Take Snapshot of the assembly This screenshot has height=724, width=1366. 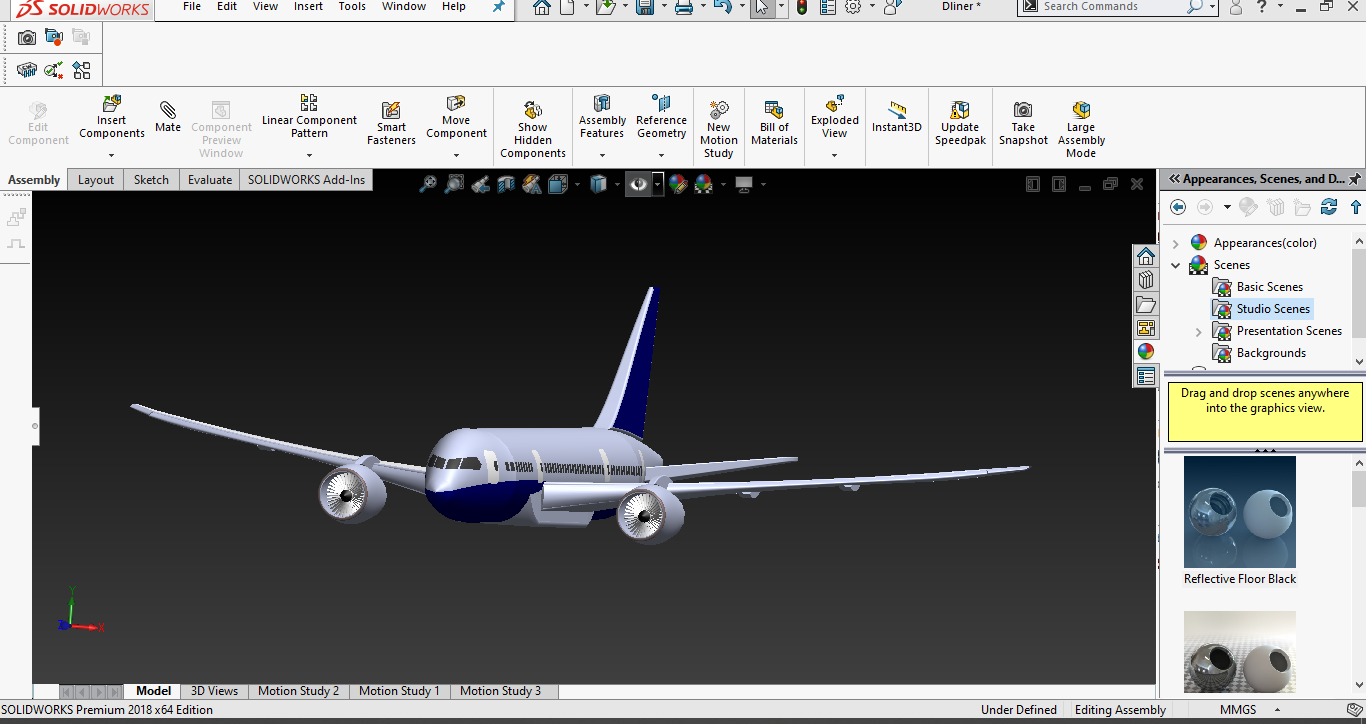1023,123
